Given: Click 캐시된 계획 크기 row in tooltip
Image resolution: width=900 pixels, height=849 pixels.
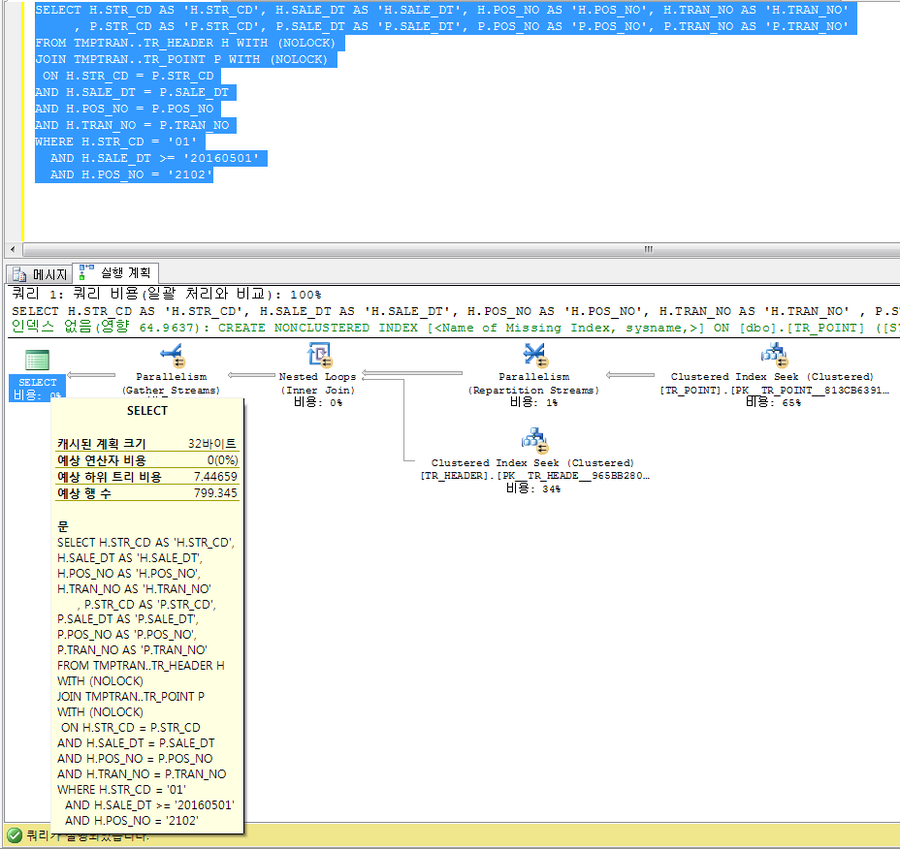Looking at the screenshot, I should 147,444.
